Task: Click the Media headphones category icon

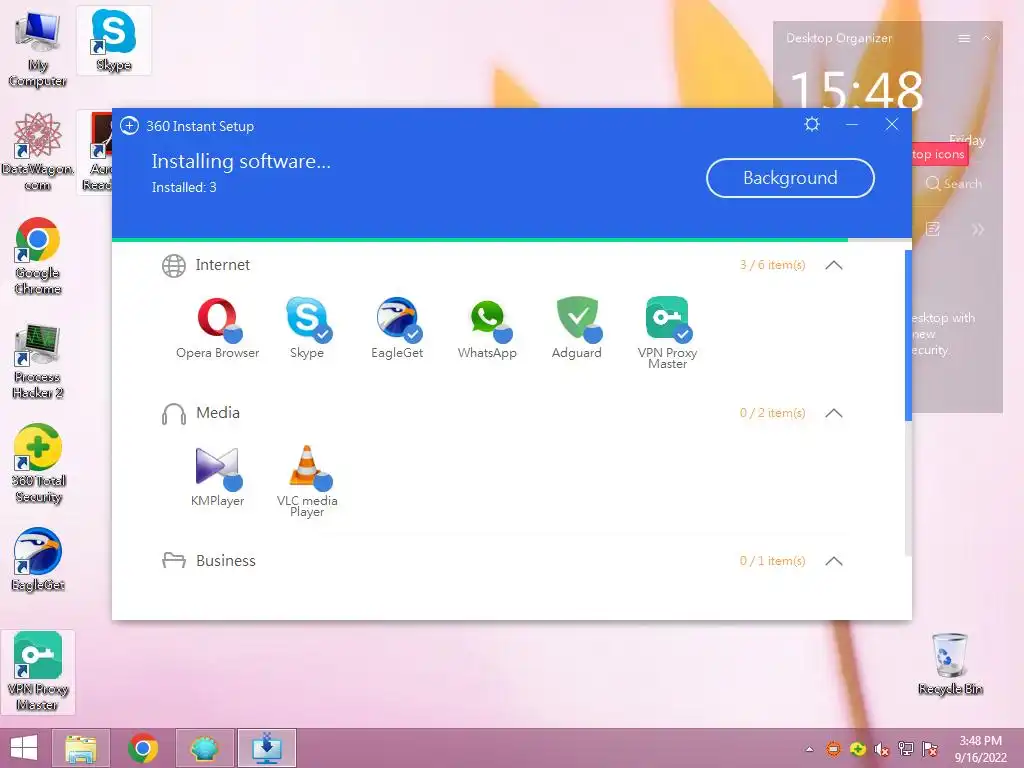Action: pyautogui.click(x=174, y=414)
